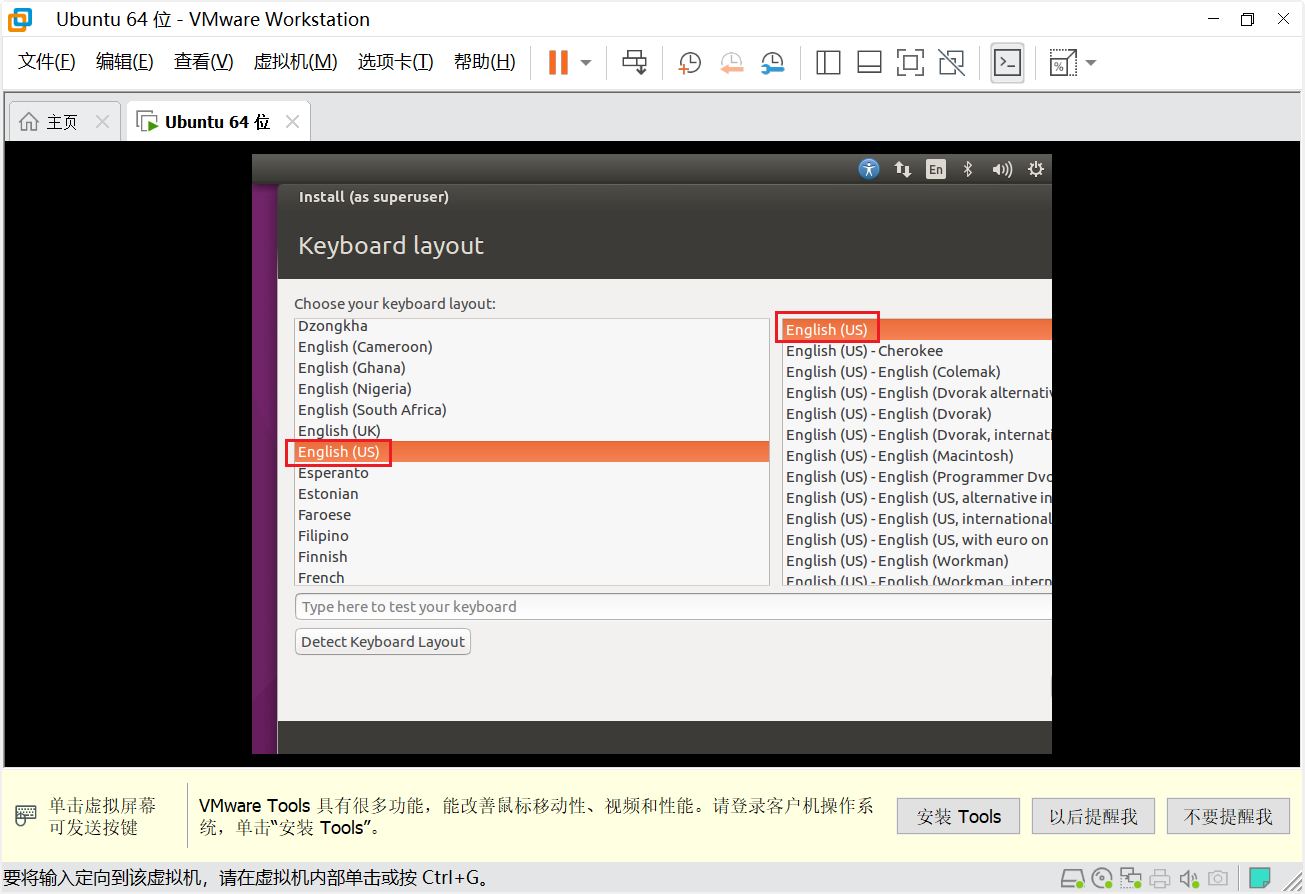
Task: Select Filipino layout
Action: [x=532, y=536]
